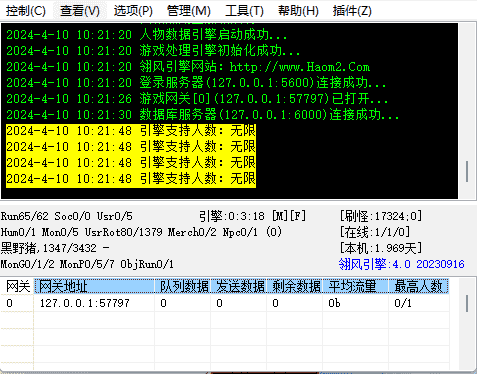Click the 0 cell under 发送数据
Viewport: 477px width, 374px height.
pos(239,303)
